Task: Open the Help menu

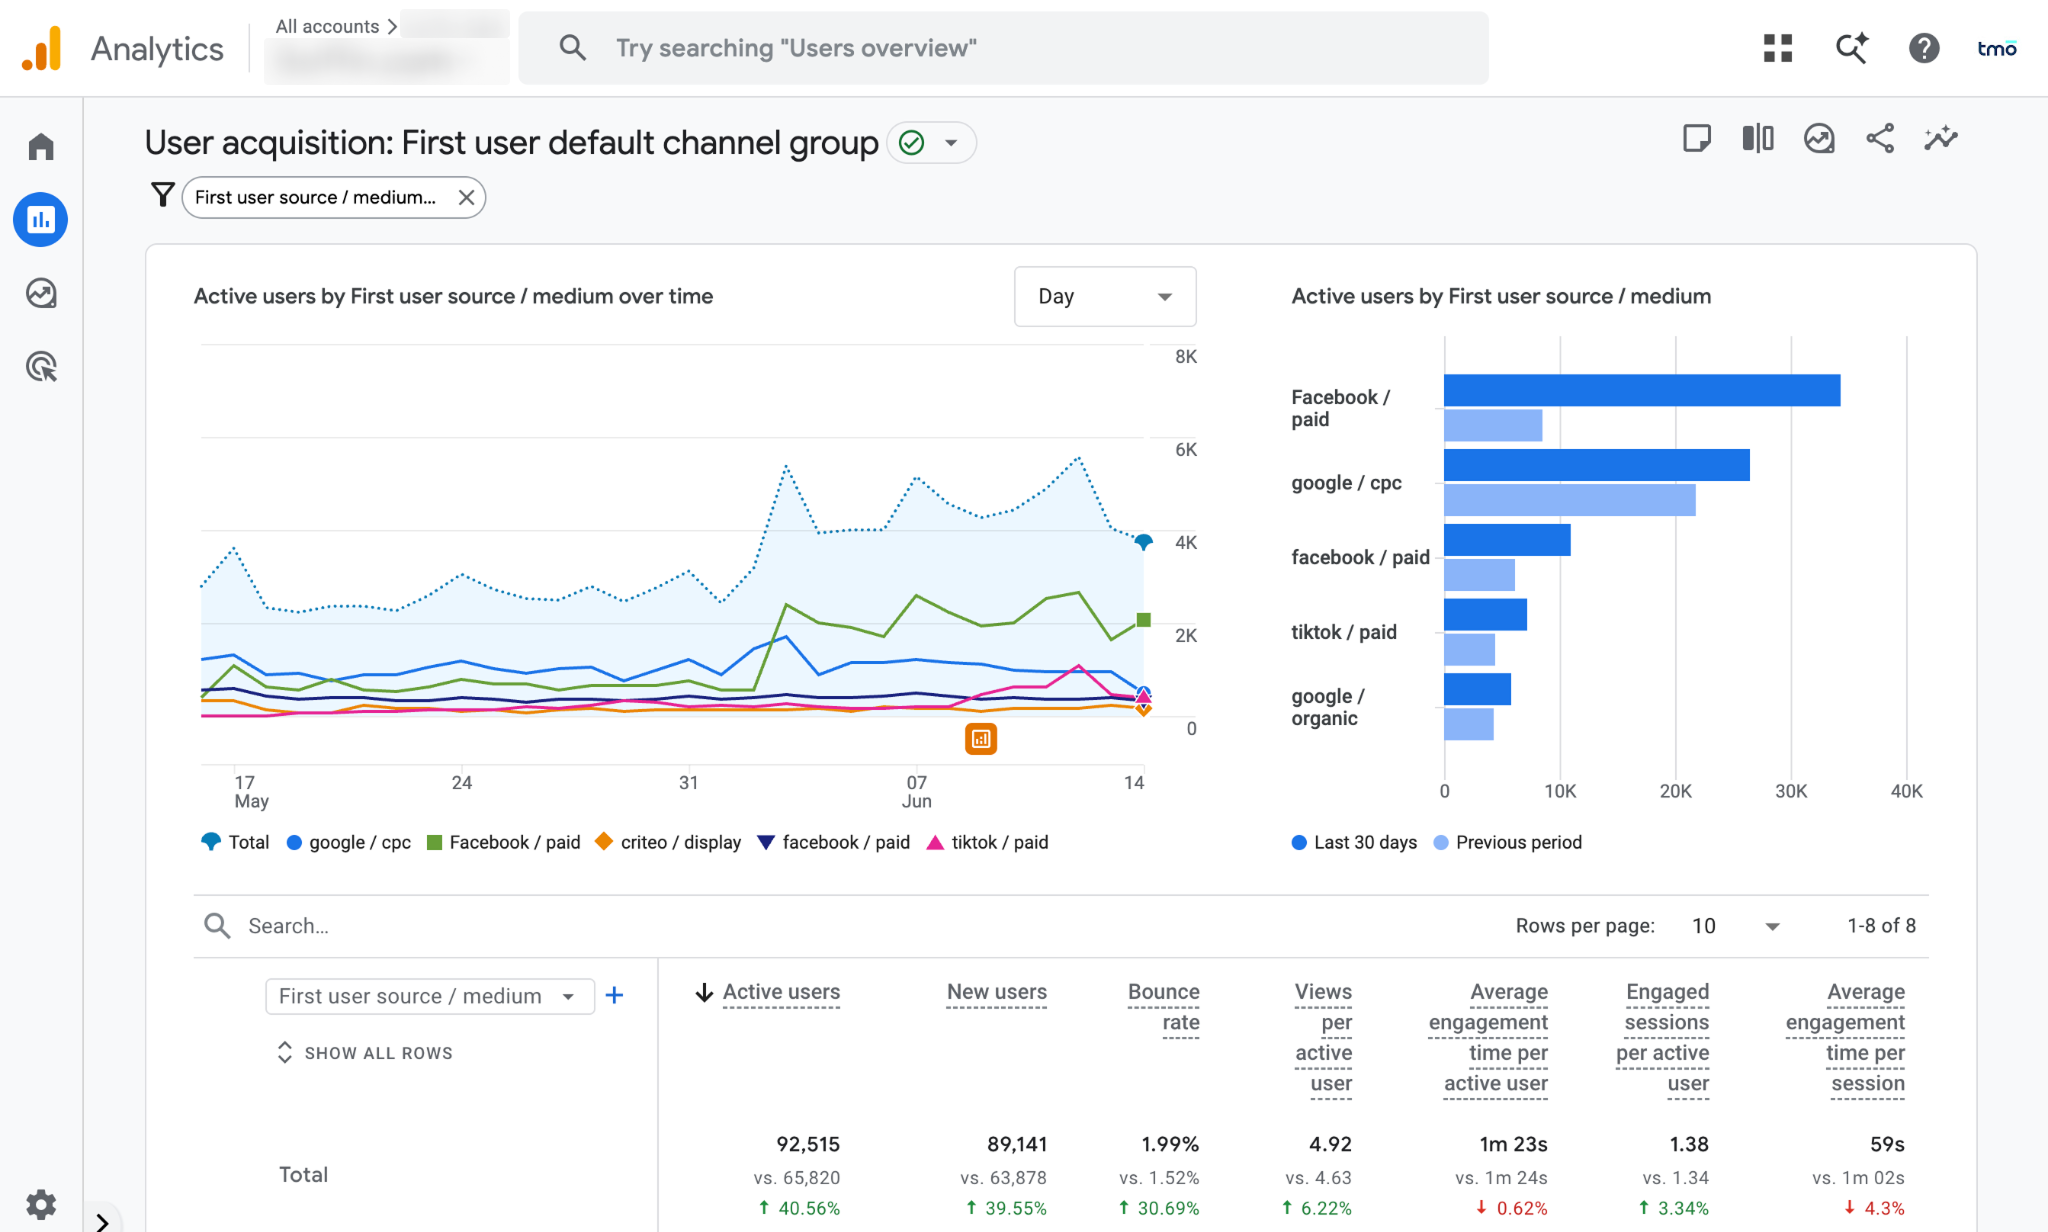Action: coord(1924,48)
